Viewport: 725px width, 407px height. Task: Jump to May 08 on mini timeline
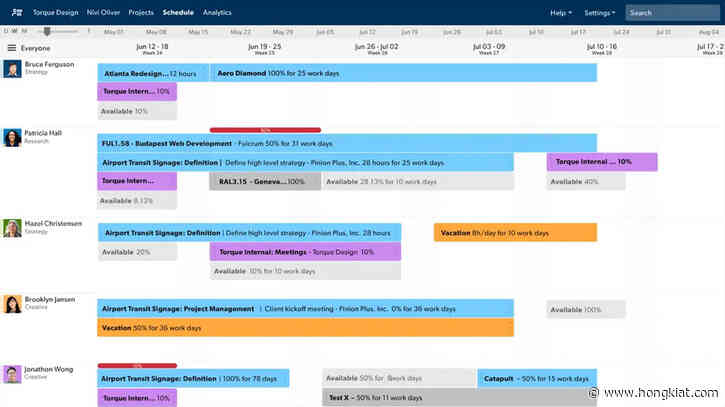(156, 32)
